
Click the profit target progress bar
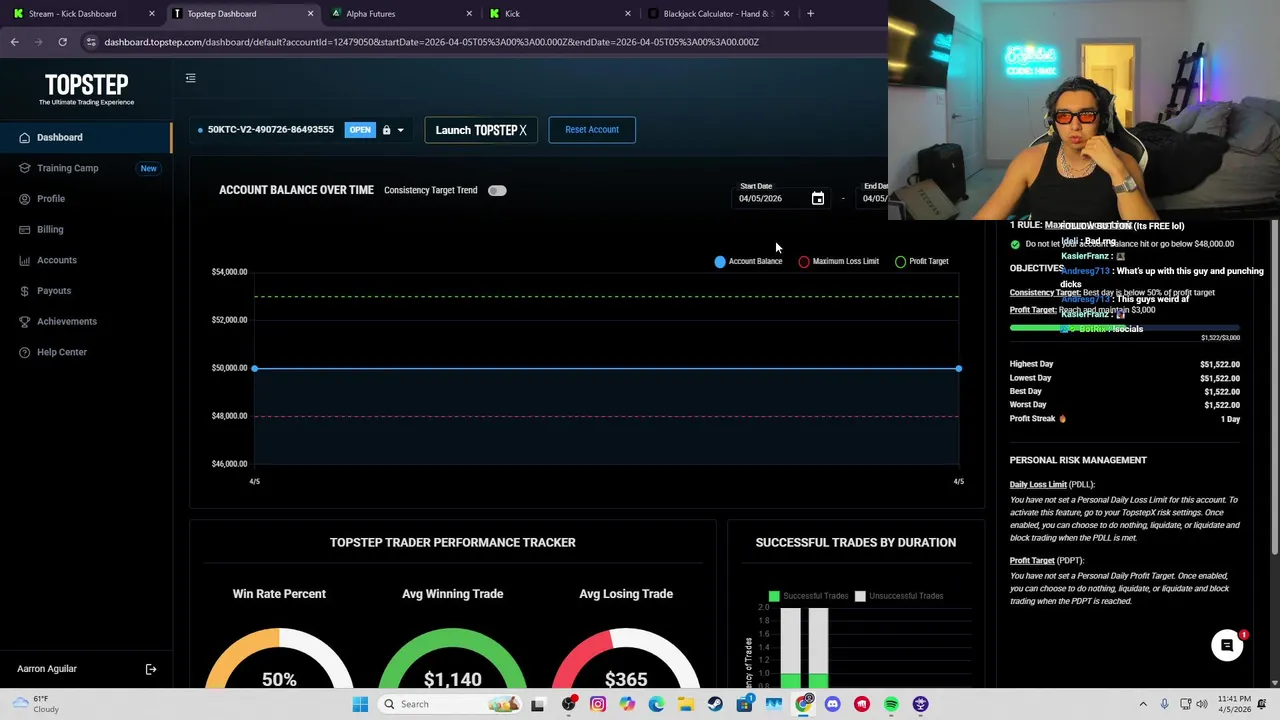pos(1125,328)
